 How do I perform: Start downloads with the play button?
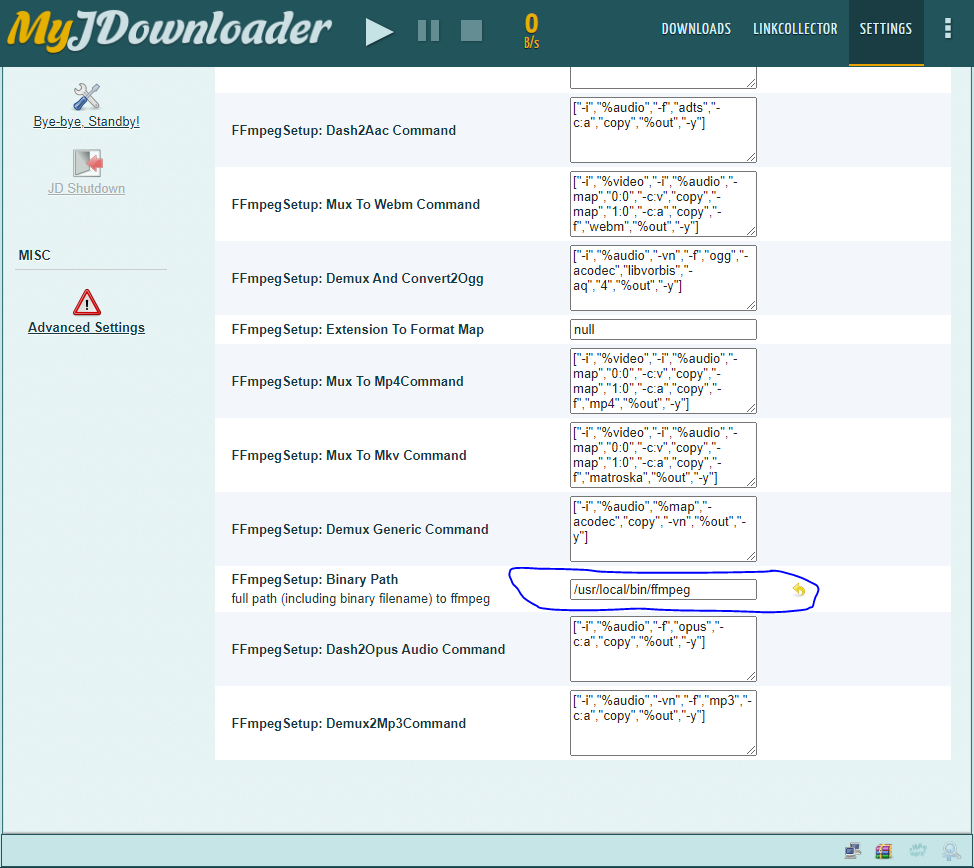(x=379, y=32)
